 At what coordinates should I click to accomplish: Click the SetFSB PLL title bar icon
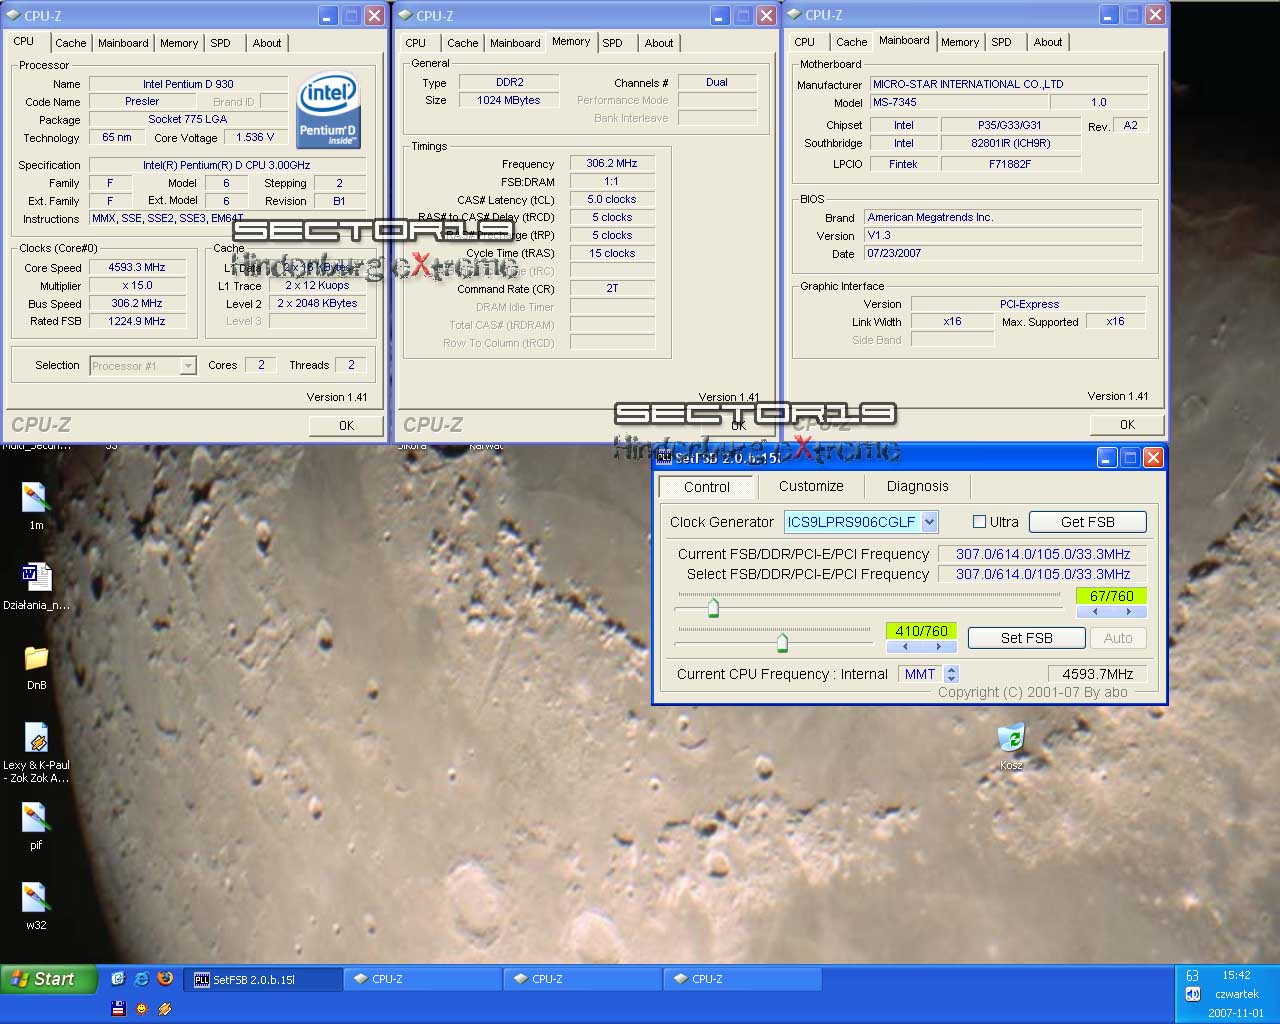pyautogui.click(x=665, y=457)
